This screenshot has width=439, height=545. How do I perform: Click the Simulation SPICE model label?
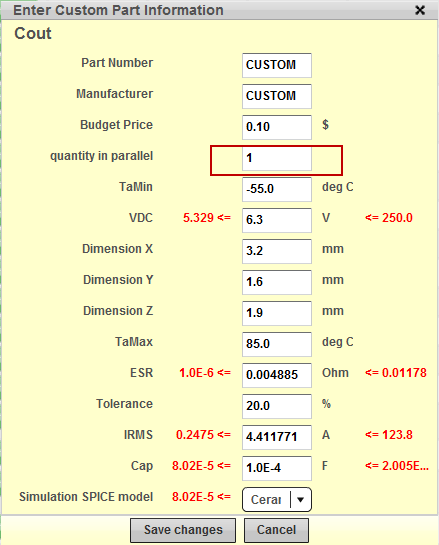(86, 497)
